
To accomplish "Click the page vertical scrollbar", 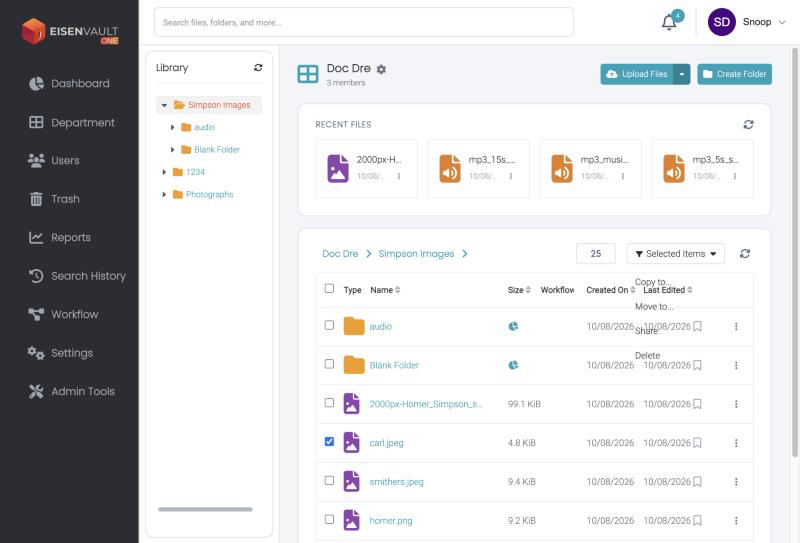I will pos(794,253).
